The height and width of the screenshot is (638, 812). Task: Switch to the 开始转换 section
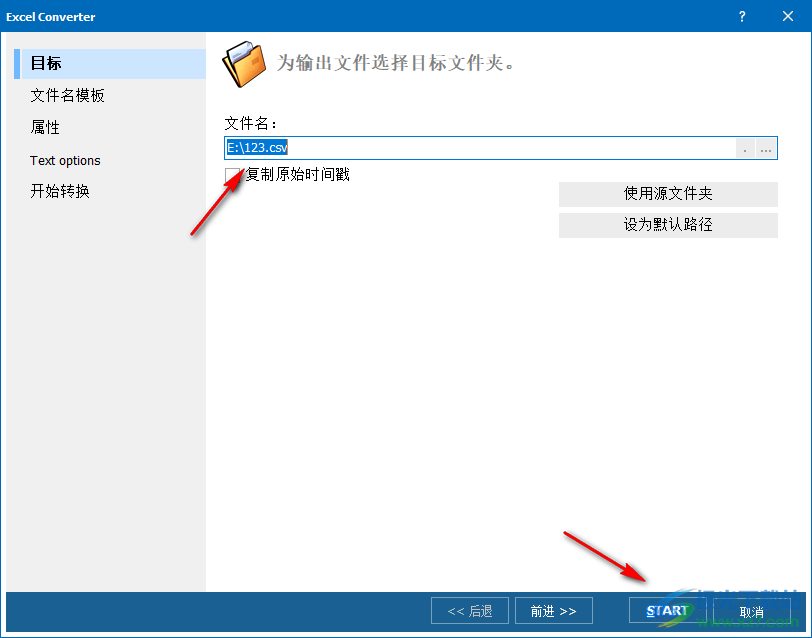coord(60,191)
